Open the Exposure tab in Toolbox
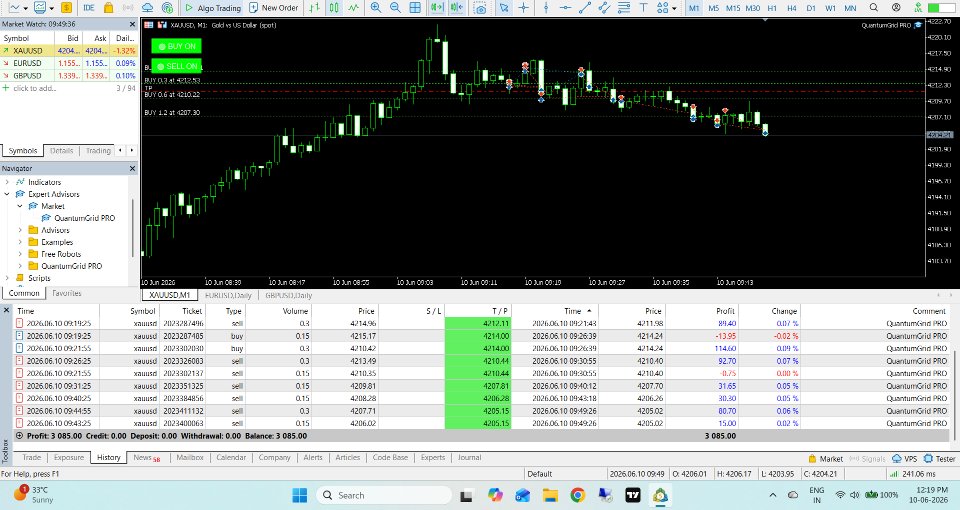 click(x=69, y=457)
